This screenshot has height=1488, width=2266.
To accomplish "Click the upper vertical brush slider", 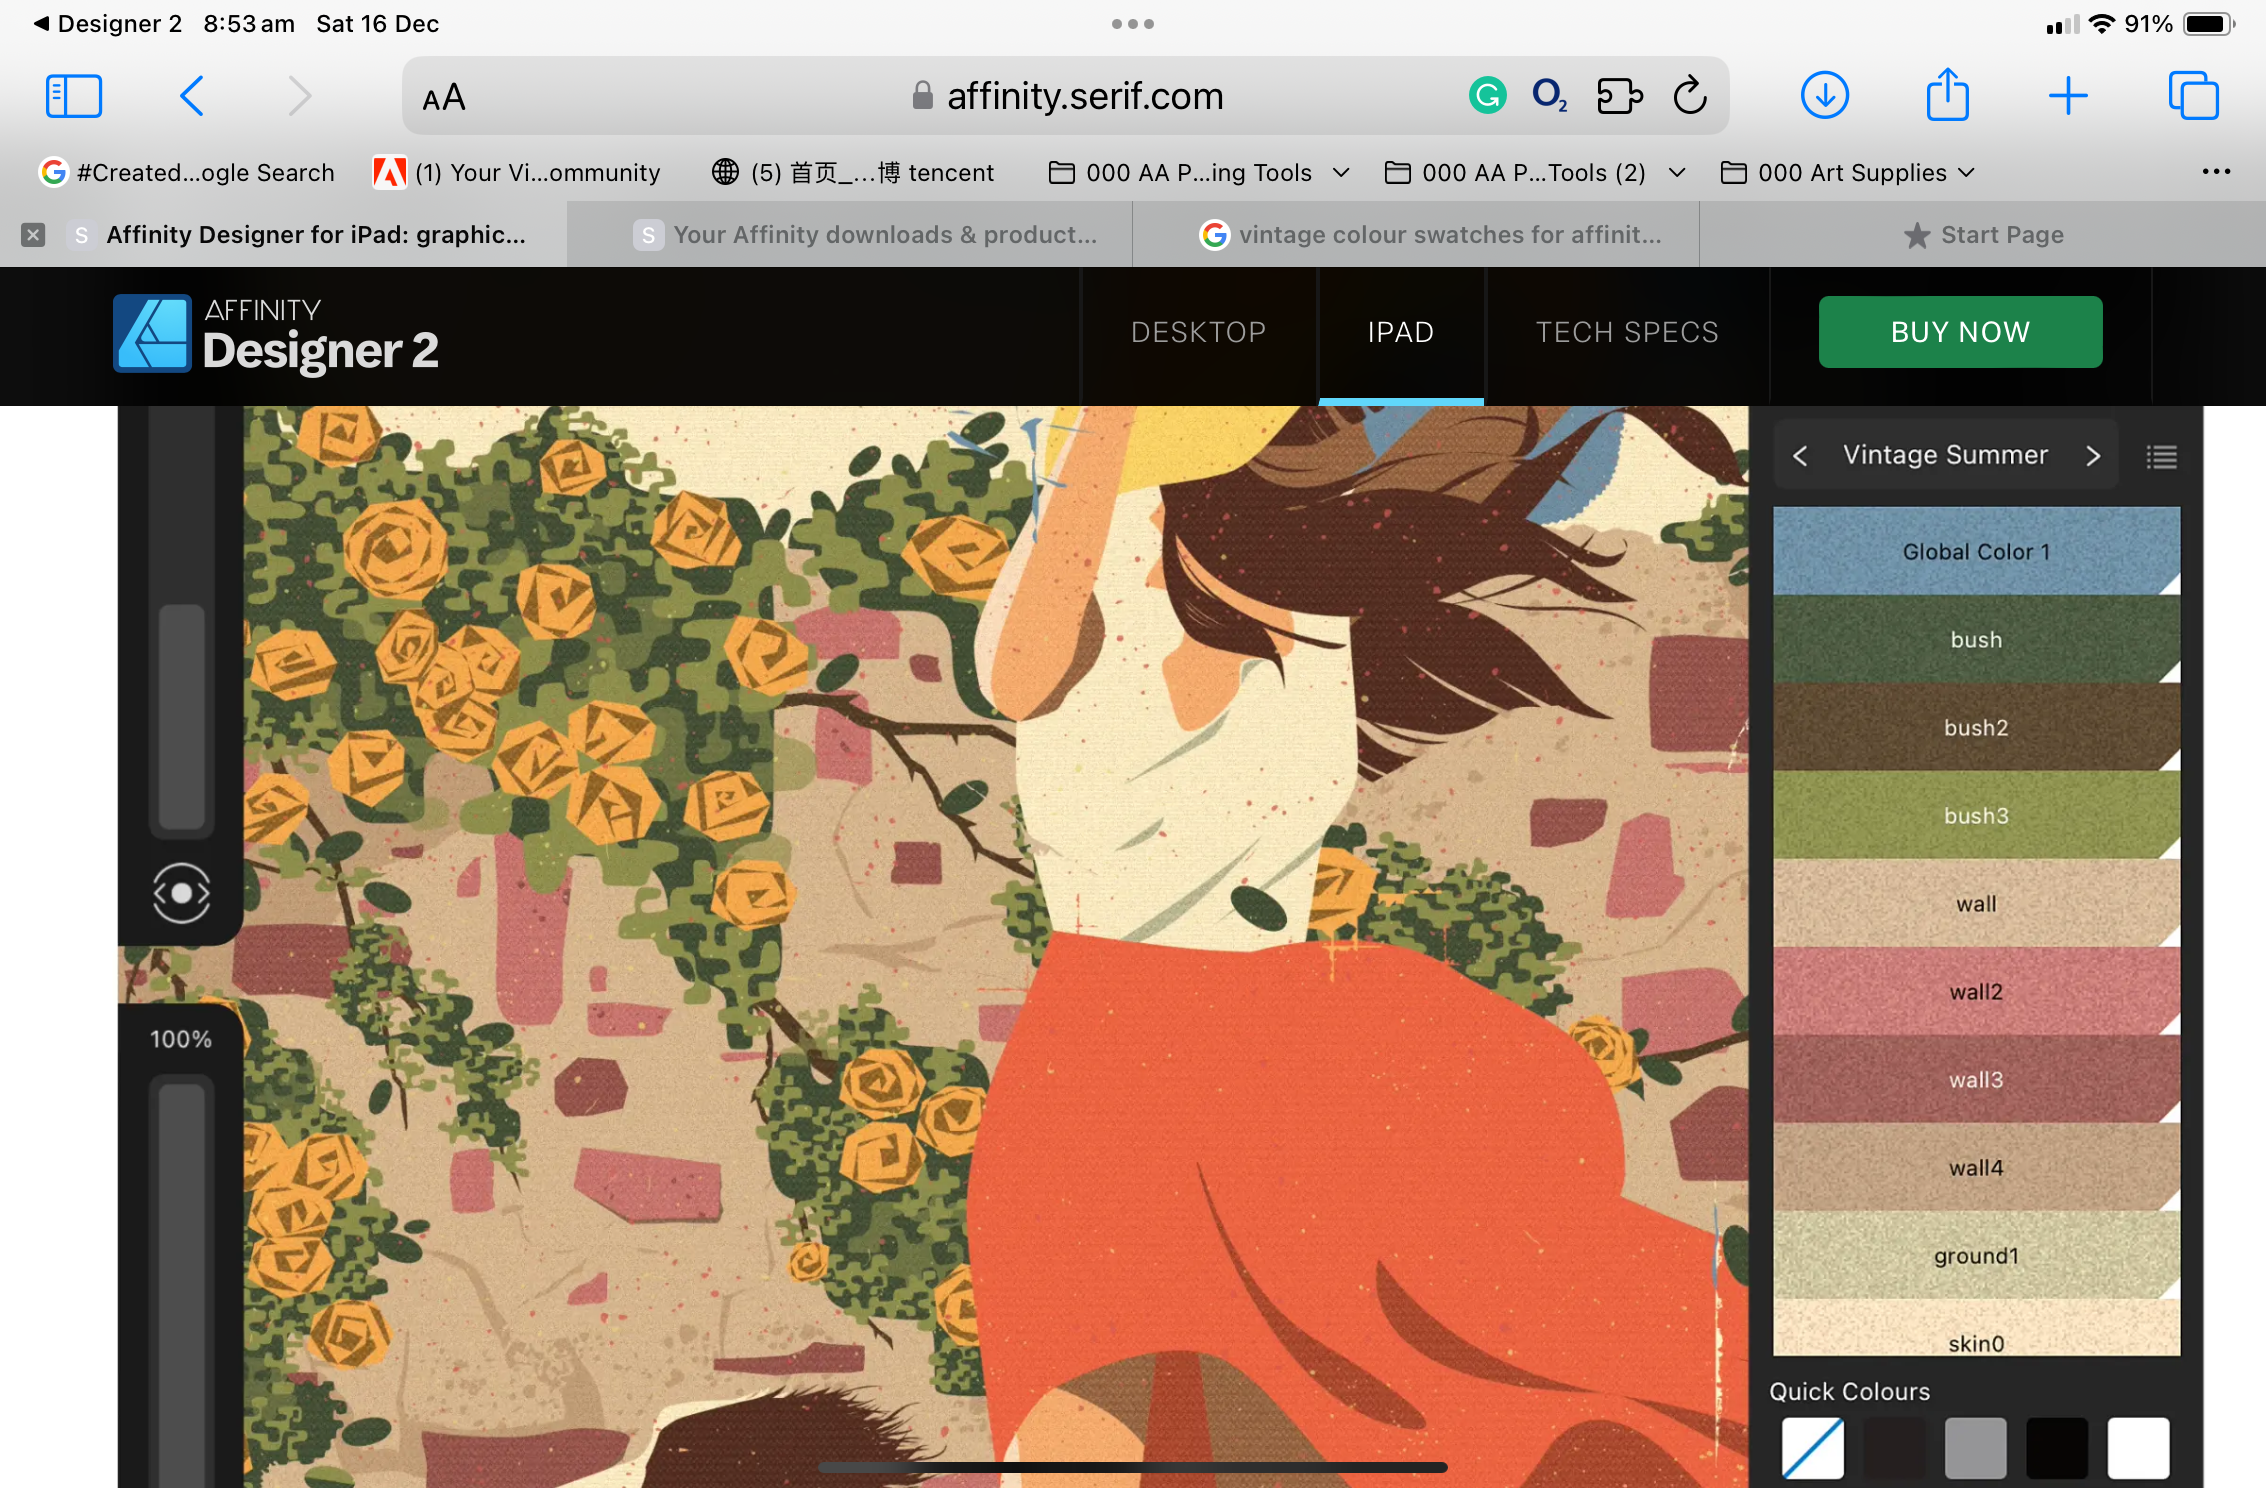I will [x=182, y=621].
